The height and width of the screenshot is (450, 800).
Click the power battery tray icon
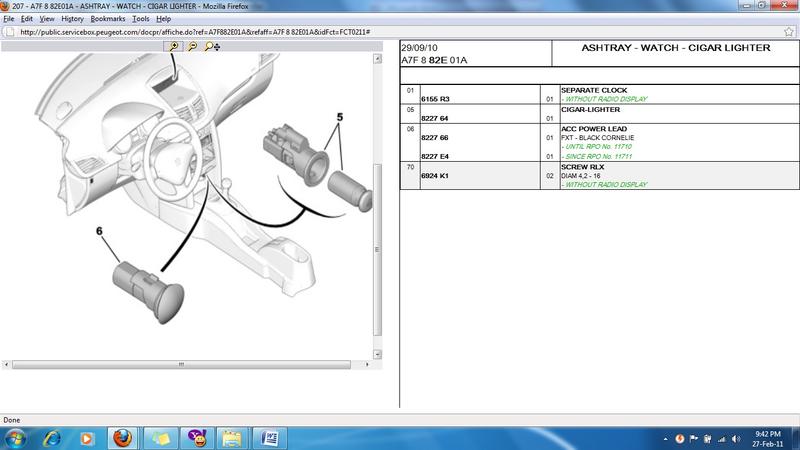(x=708, y=439)
